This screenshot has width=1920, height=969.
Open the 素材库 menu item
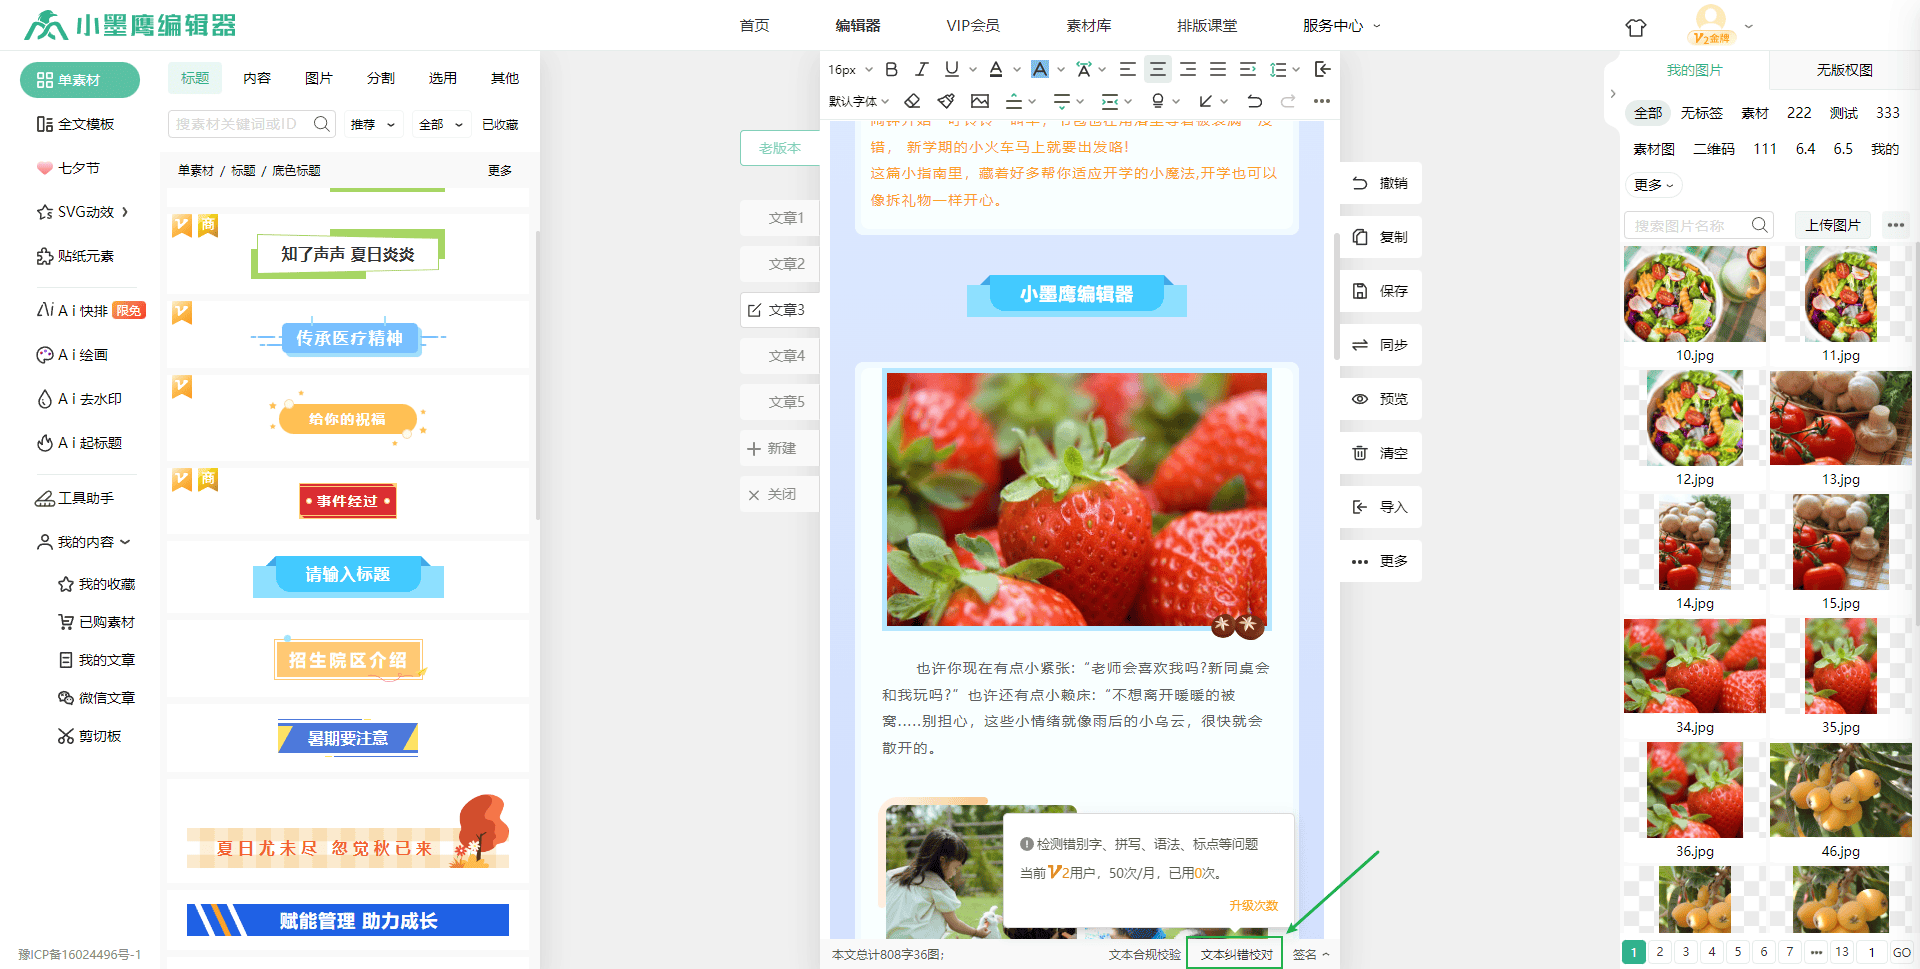tap(1088, 26)
